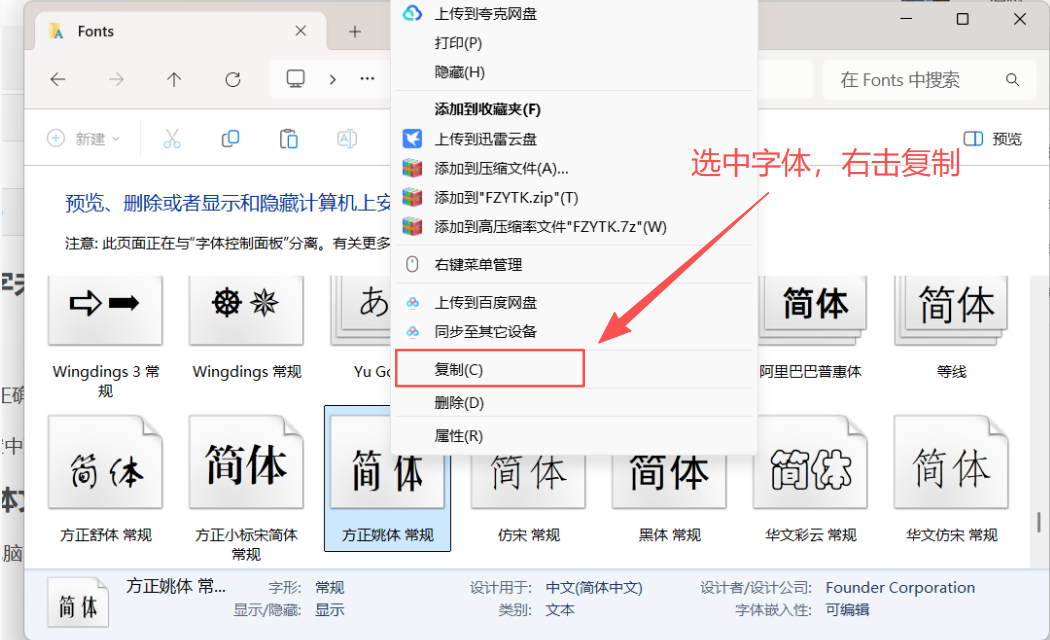Choose 添加到收藏夹(F) from context menu

tap(575, 108)
